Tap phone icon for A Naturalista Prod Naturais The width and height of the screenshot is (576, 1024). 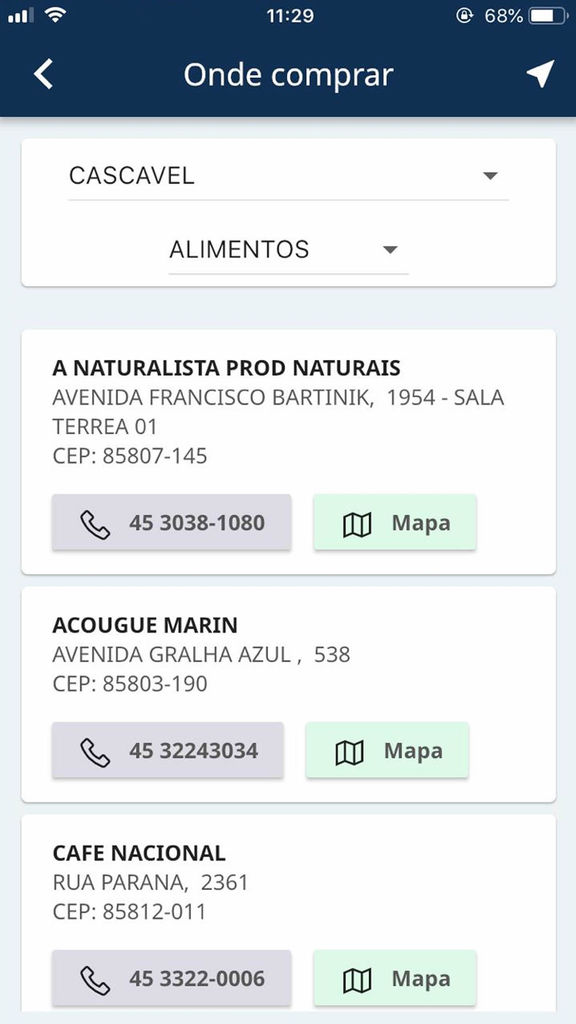click(x=95, y=524)
